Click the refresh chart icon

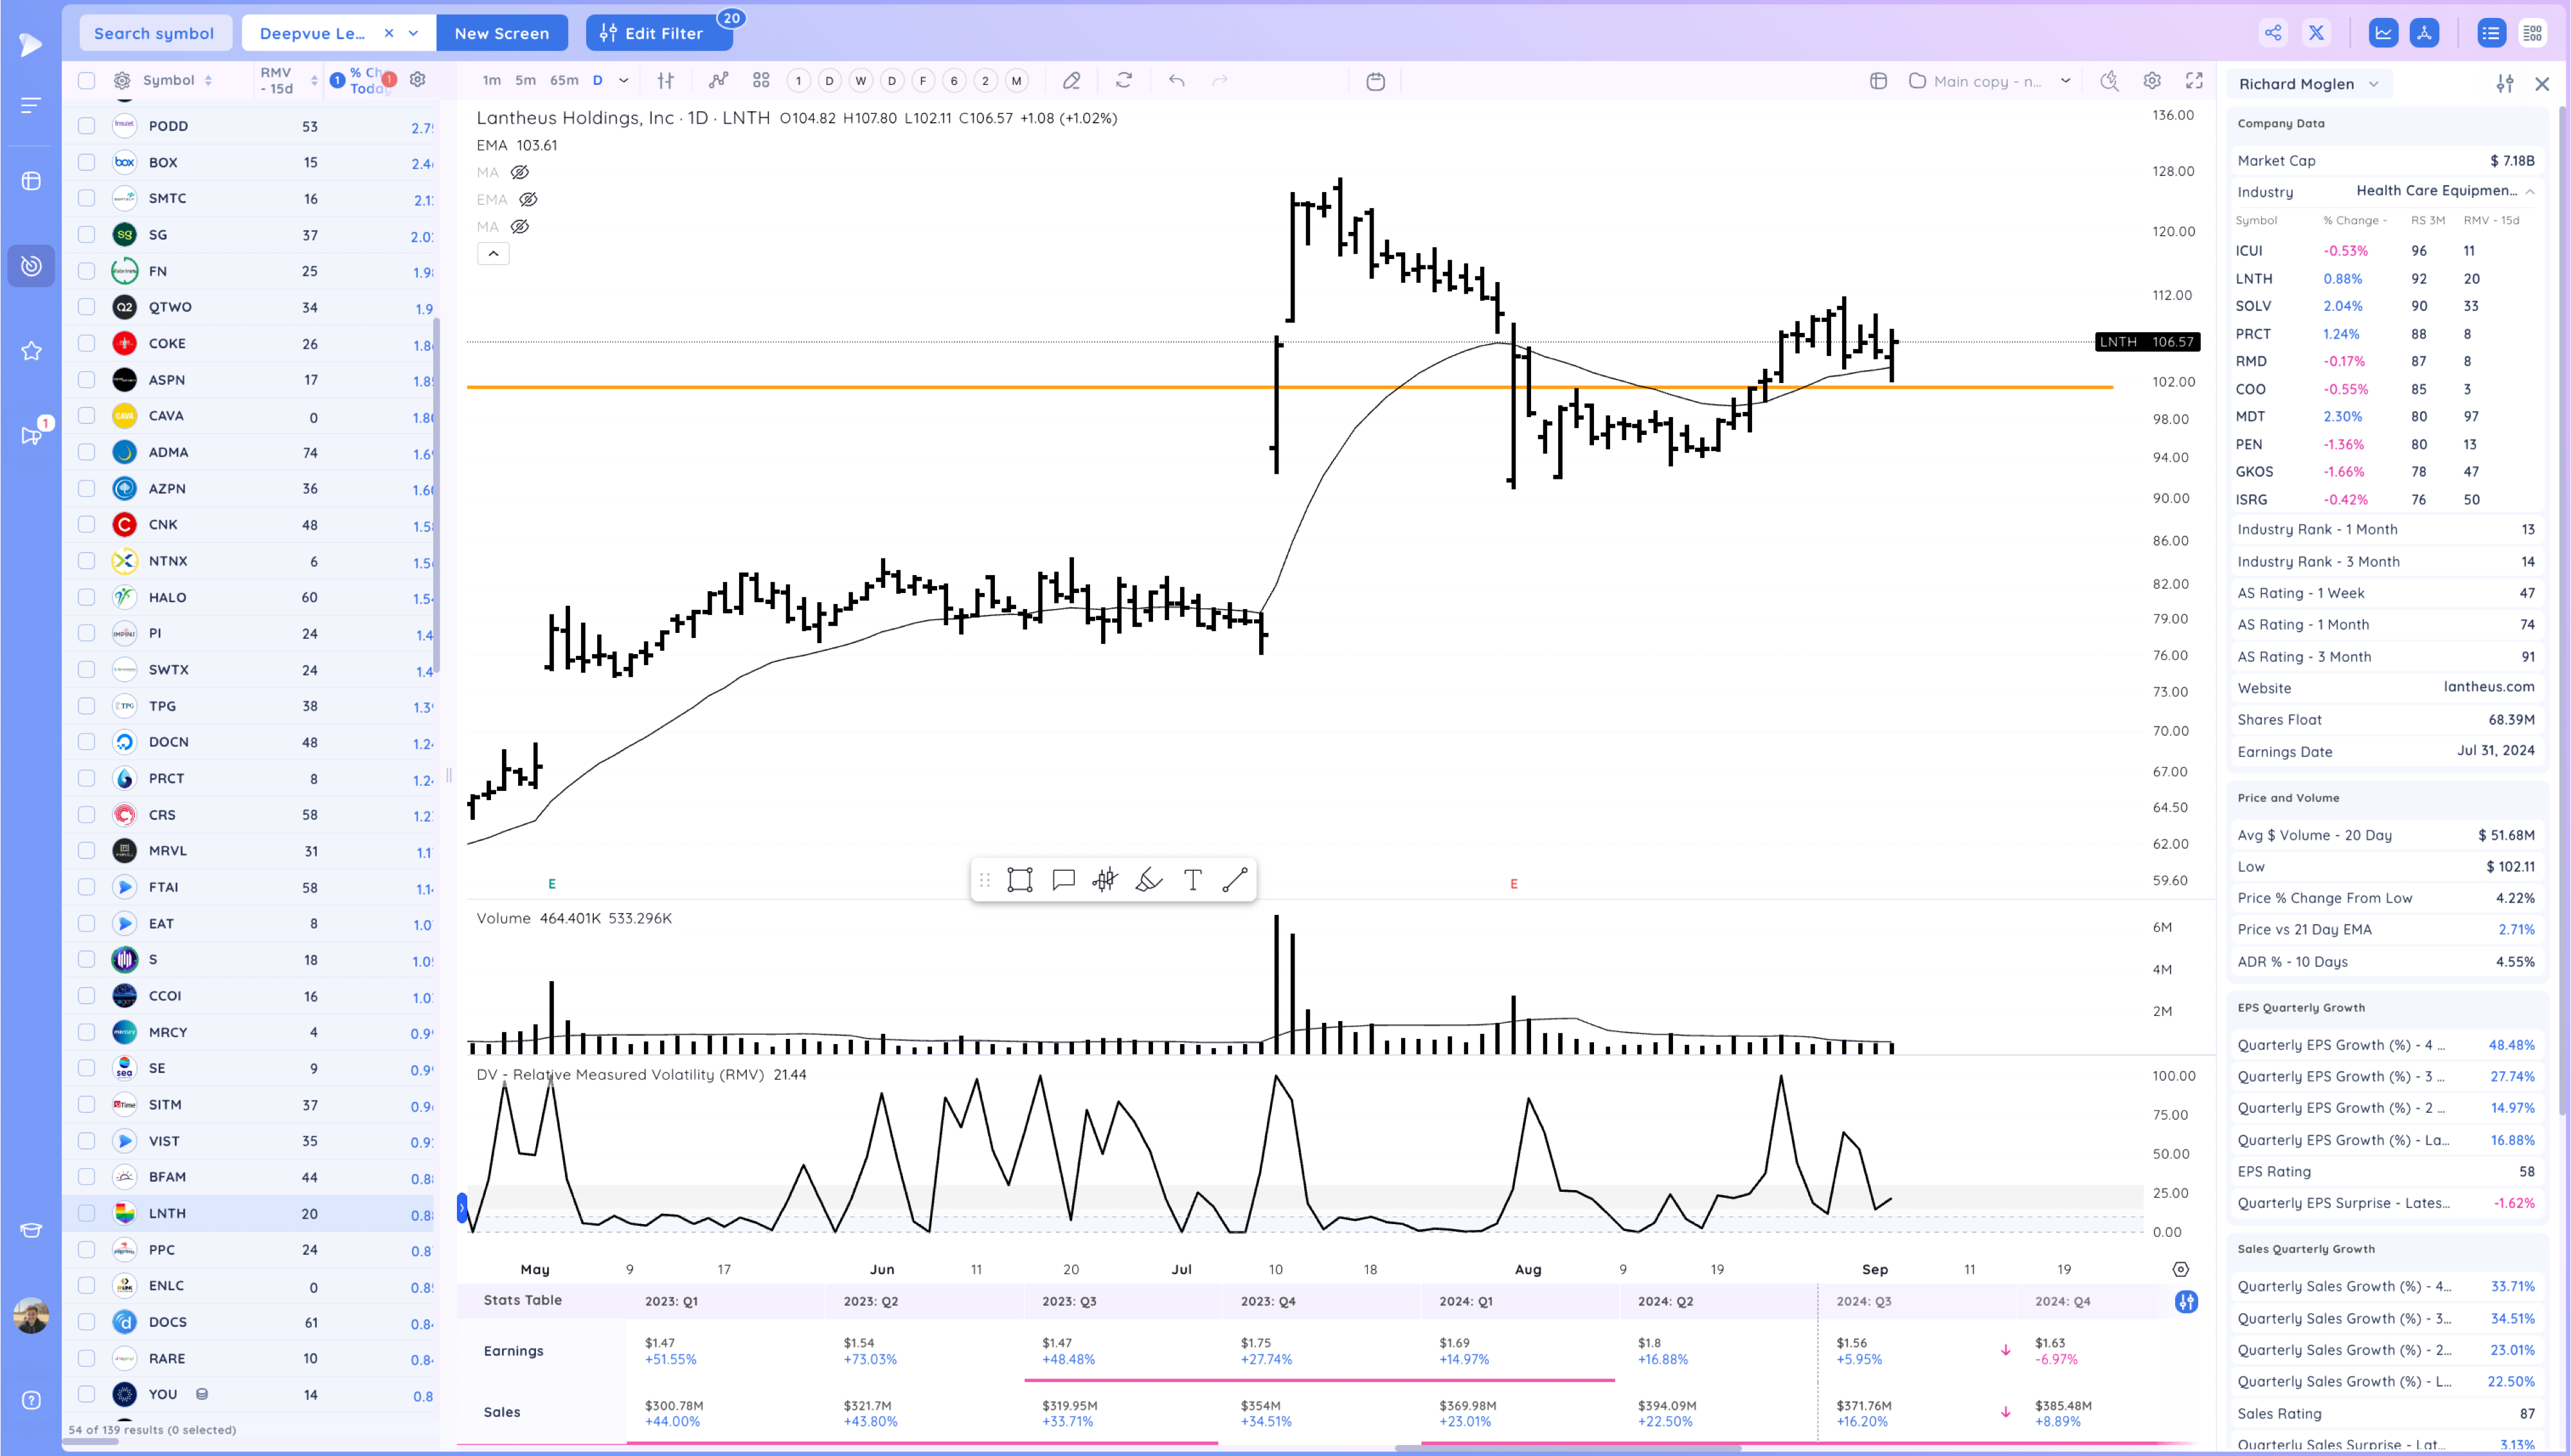pyautogui.click(x=1124, y=80)
